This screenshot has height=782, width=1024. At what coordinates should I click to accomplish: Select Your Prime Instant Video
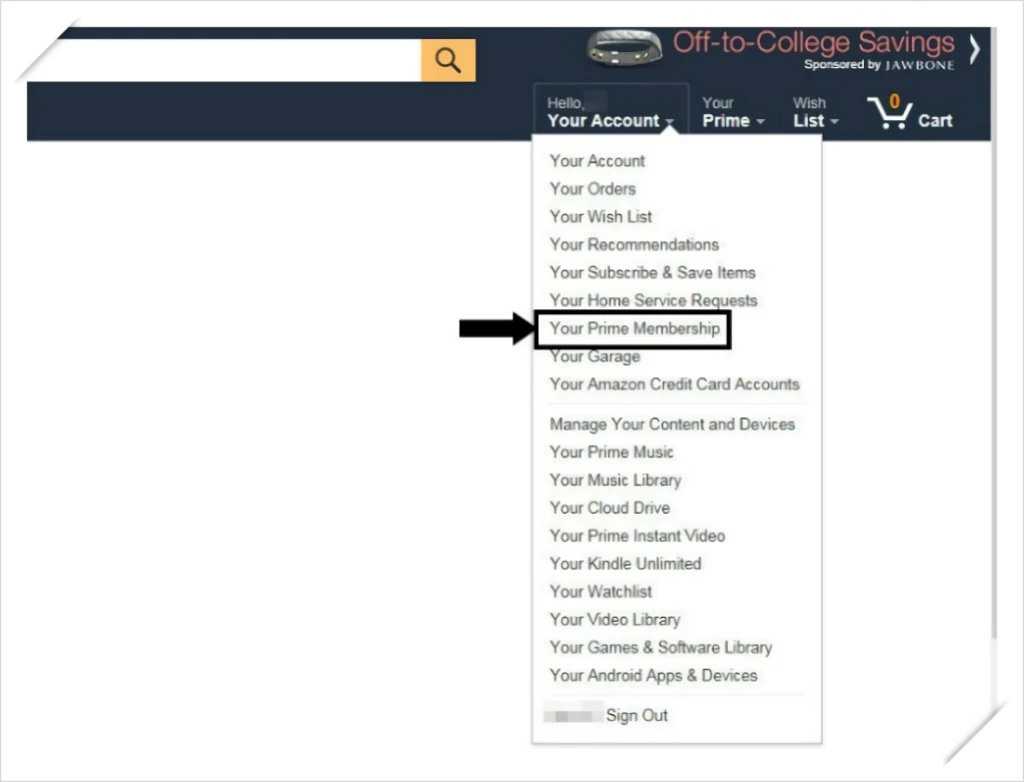point(637,536)
